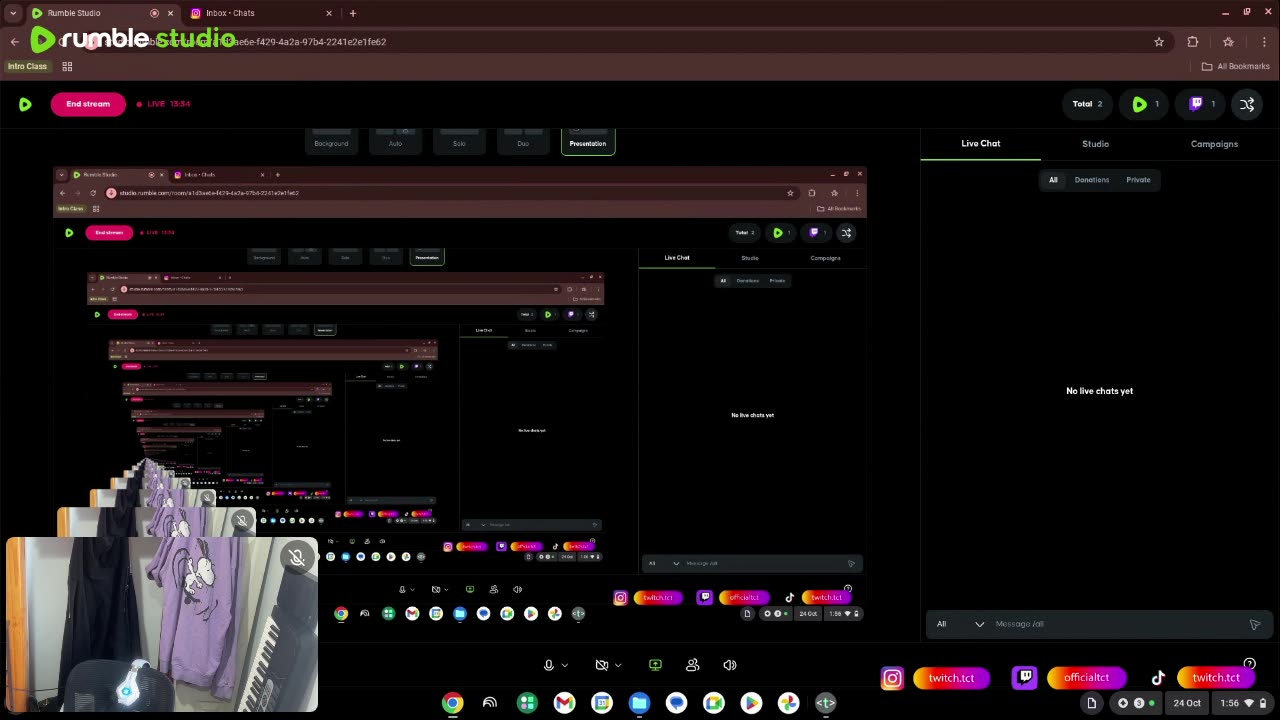Screen dimensions: 1280x720
Task: Click the muted mic icon on webcam preview
Action: (x=297, y=557)
